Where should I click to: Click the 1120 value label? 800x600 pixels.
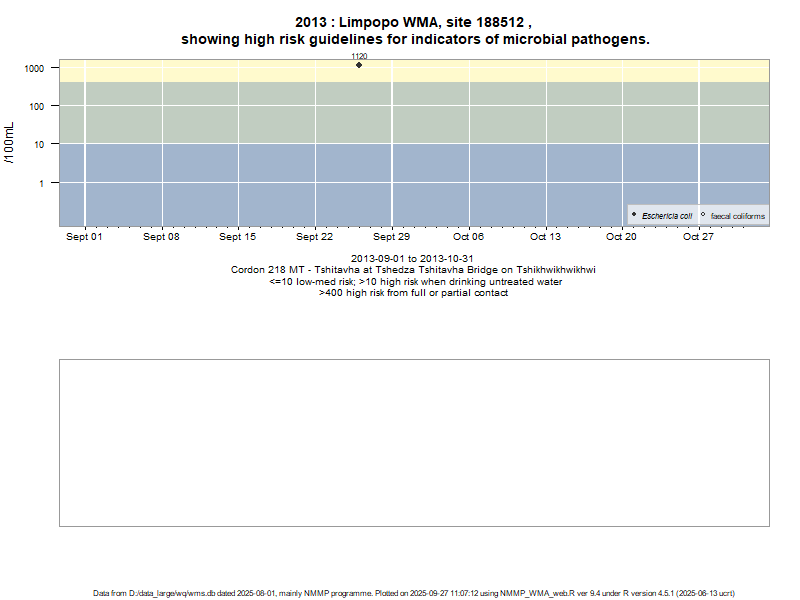click(x=359, y=56)
